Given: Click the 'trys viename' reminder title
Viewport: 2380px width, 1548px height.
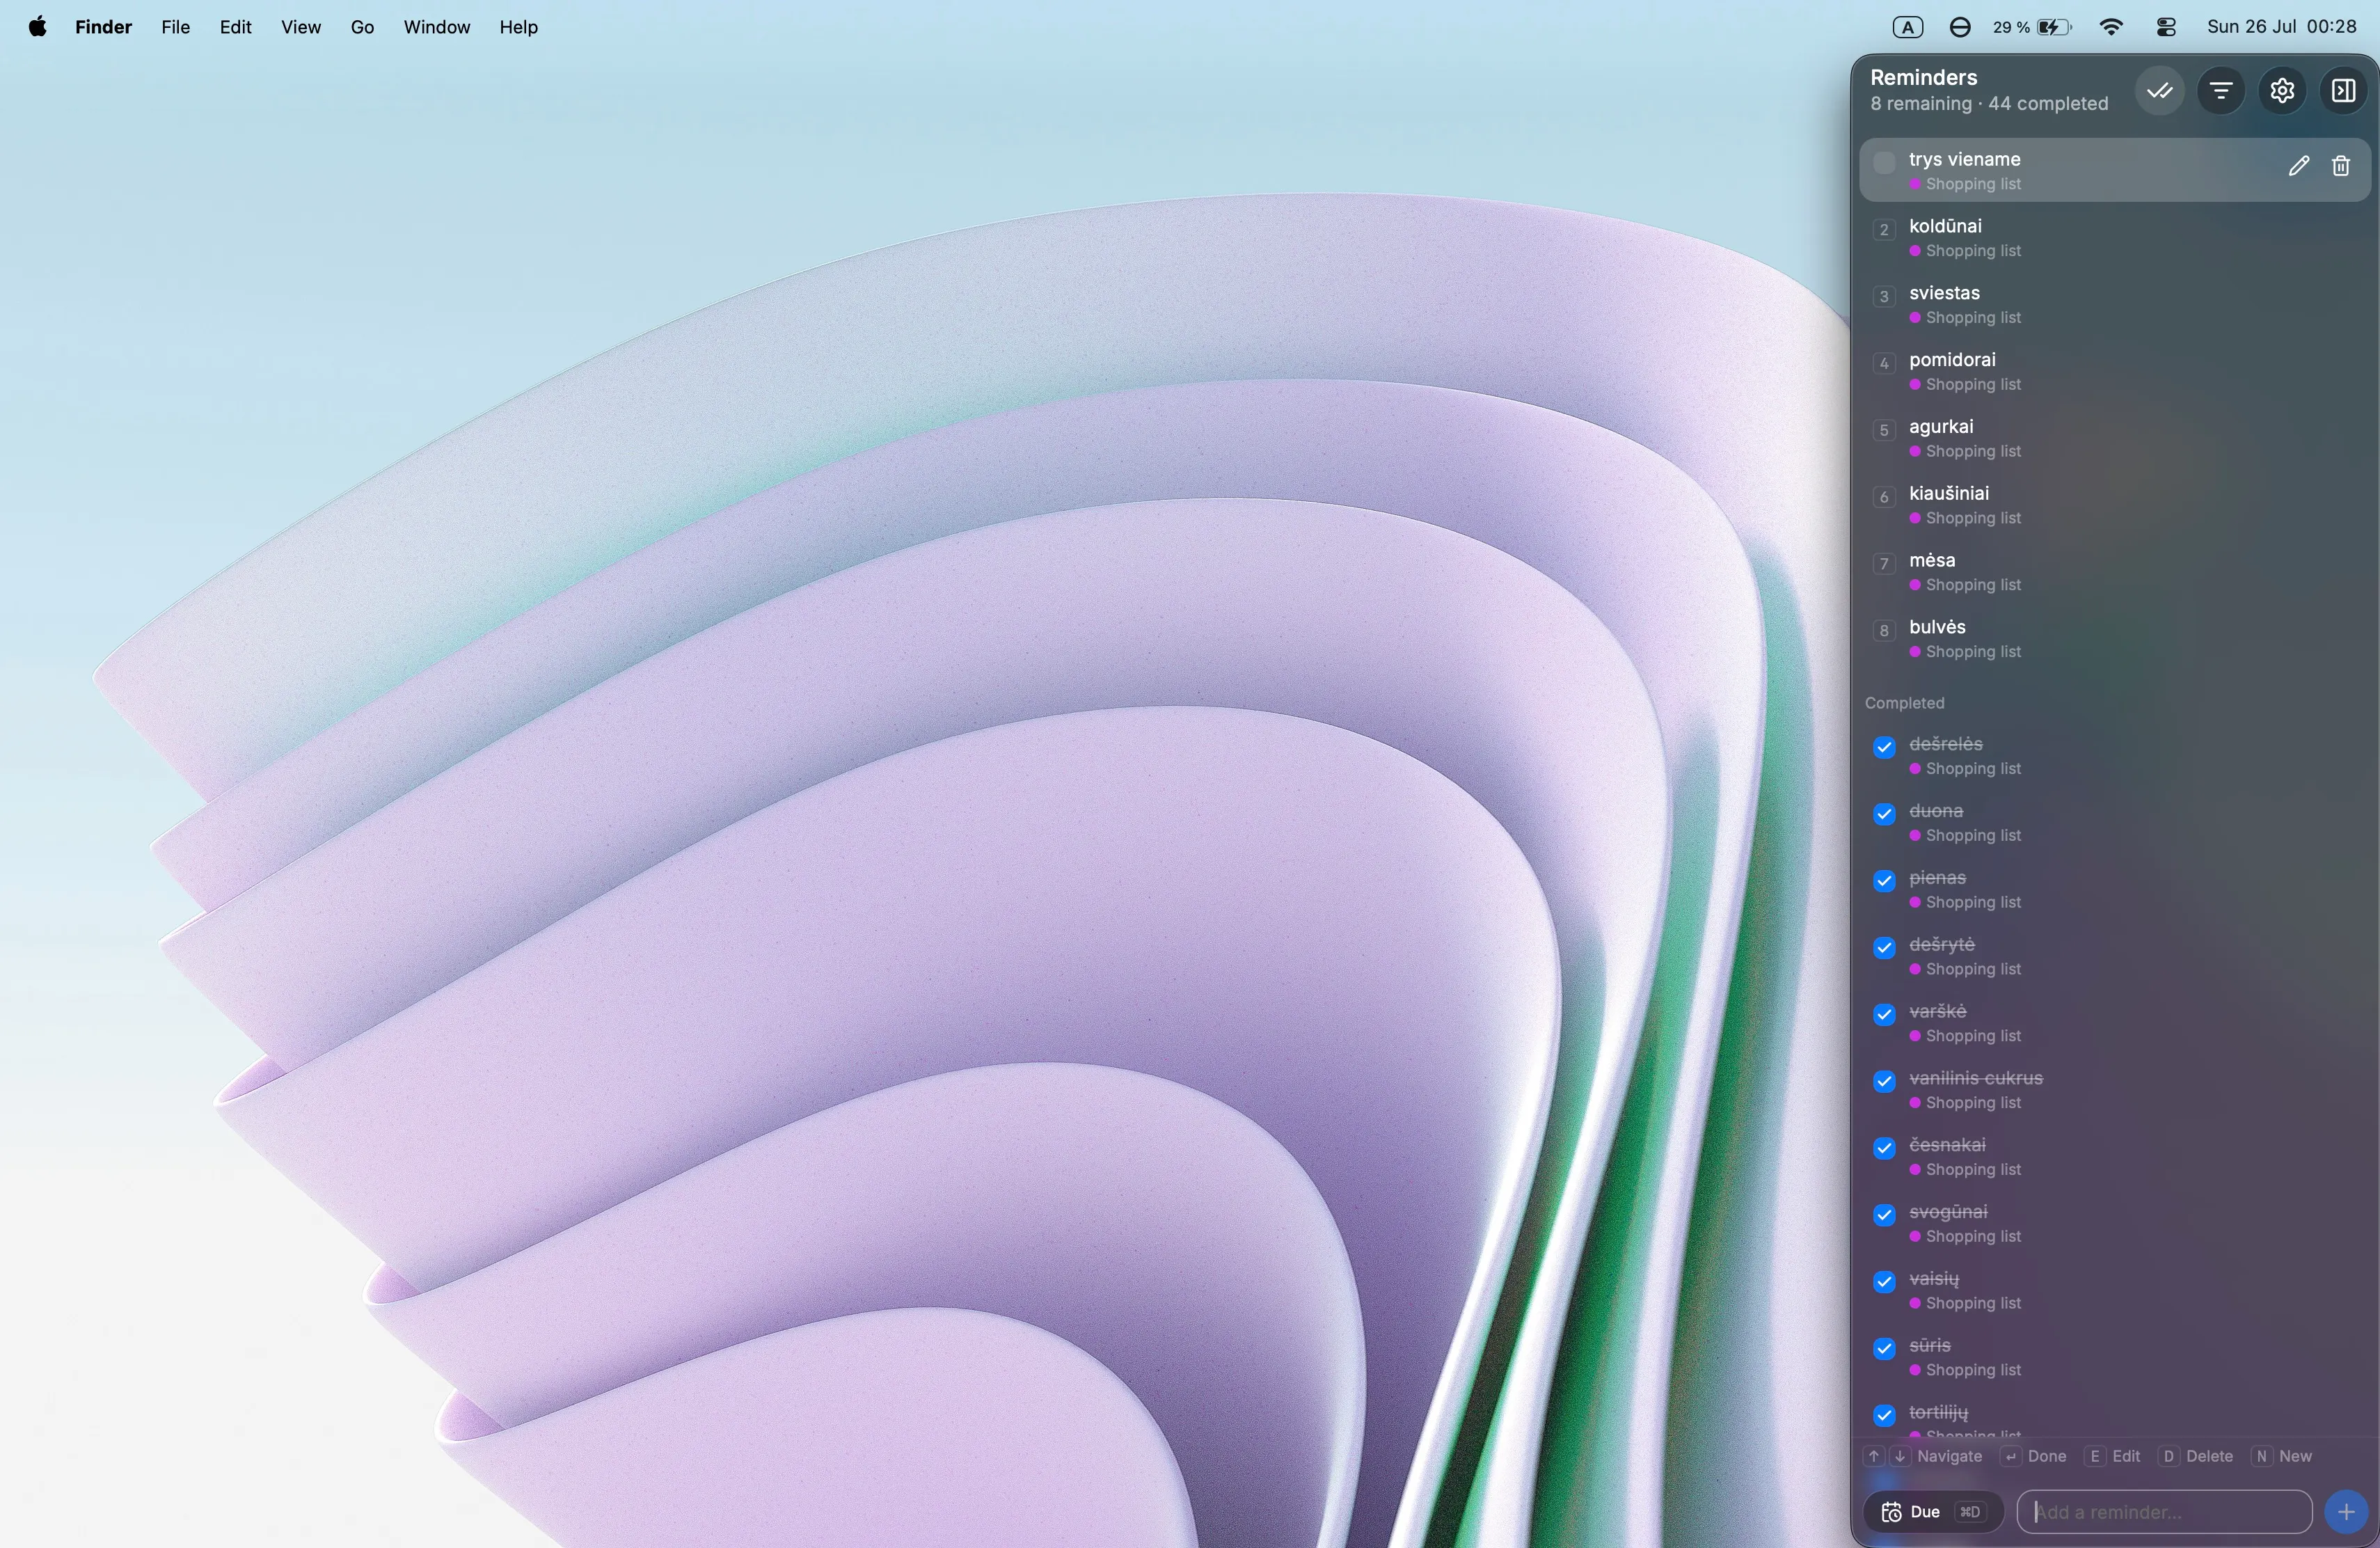Looking at the screenshot, I should click(1964, 160).
